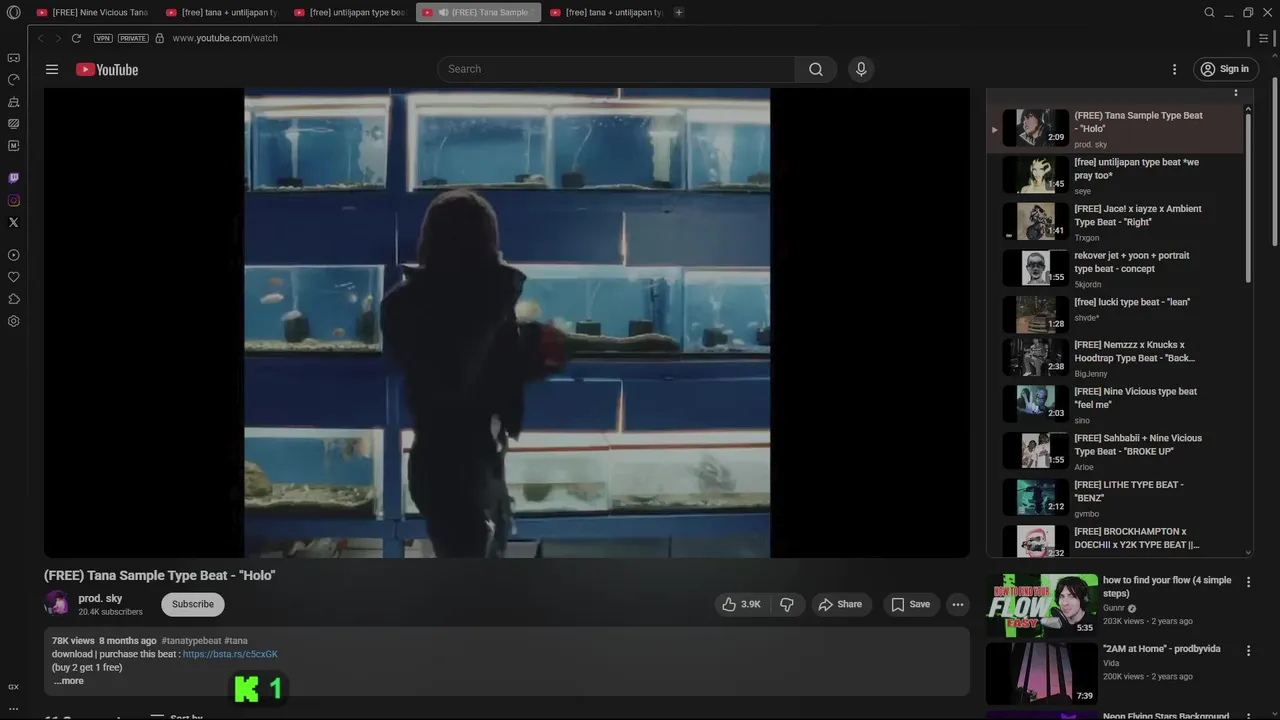Open the Opera menu logo button
The image size is (1280, 720).
click(13, 12)
